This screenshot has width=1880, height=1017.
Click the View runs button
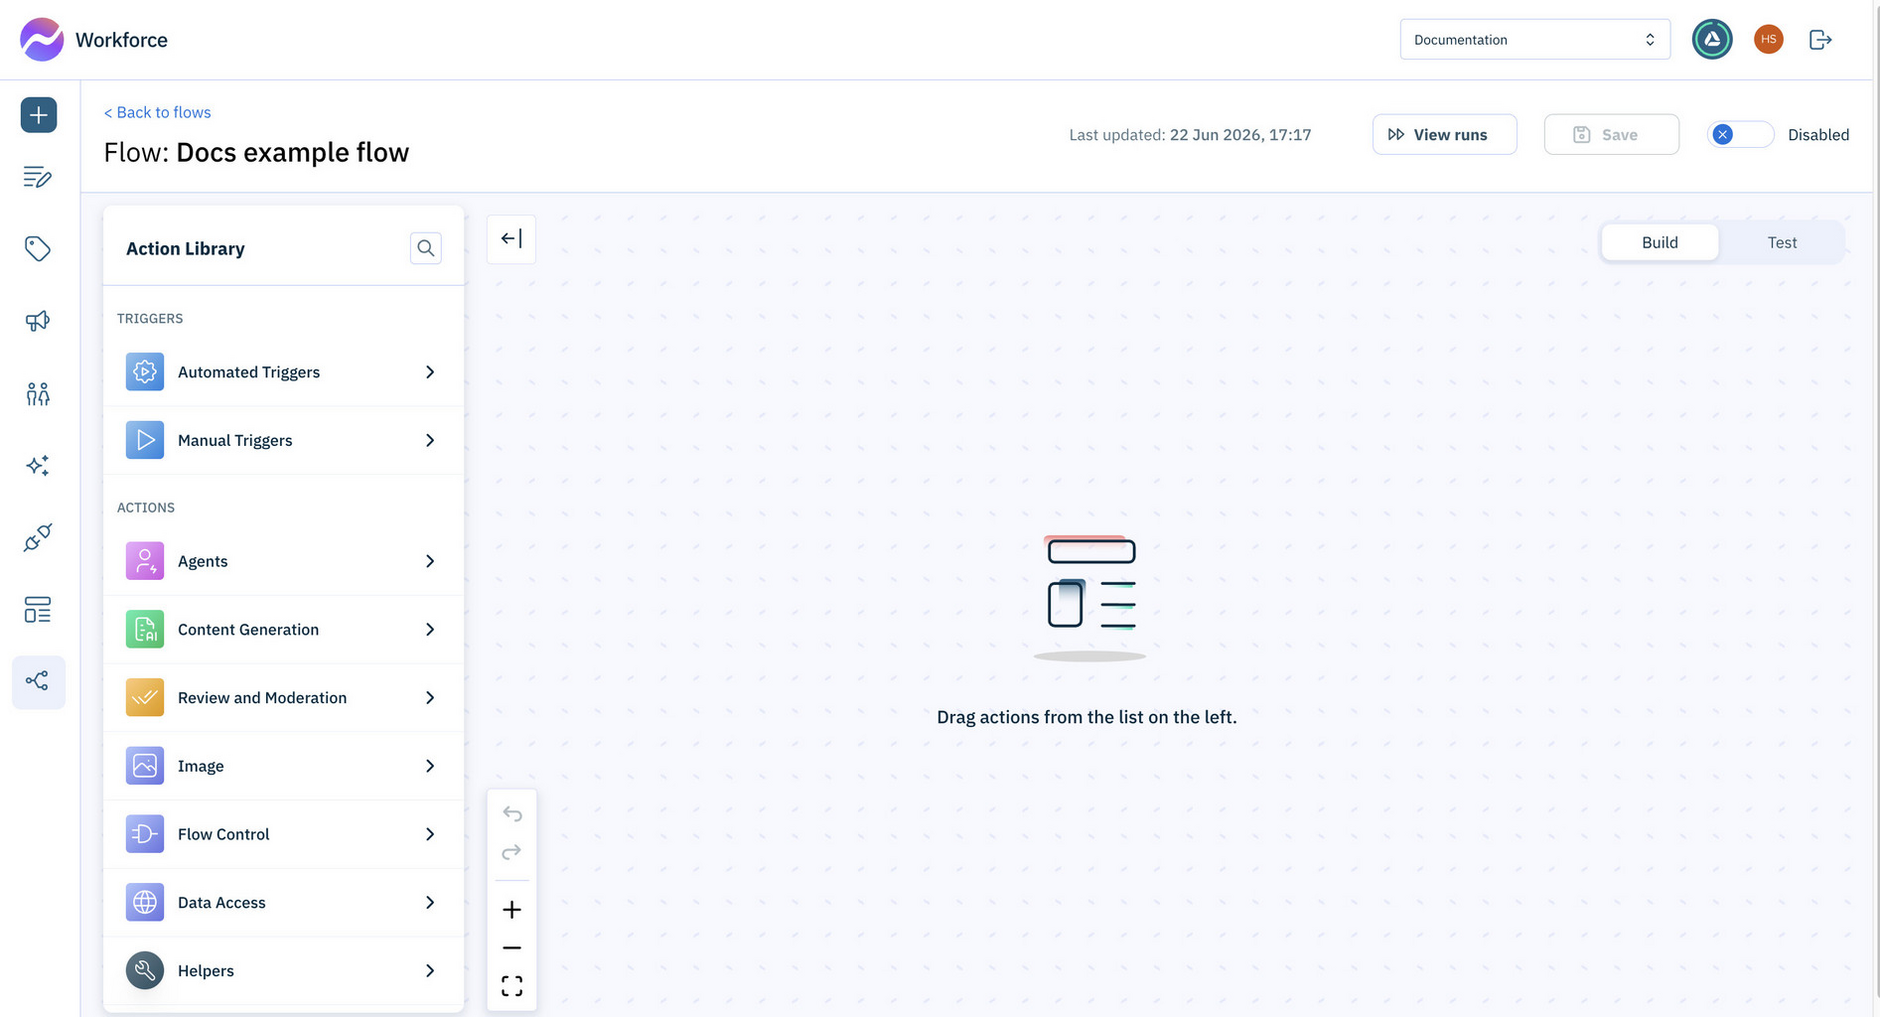pyautogui.click(x=1444, y=134)
